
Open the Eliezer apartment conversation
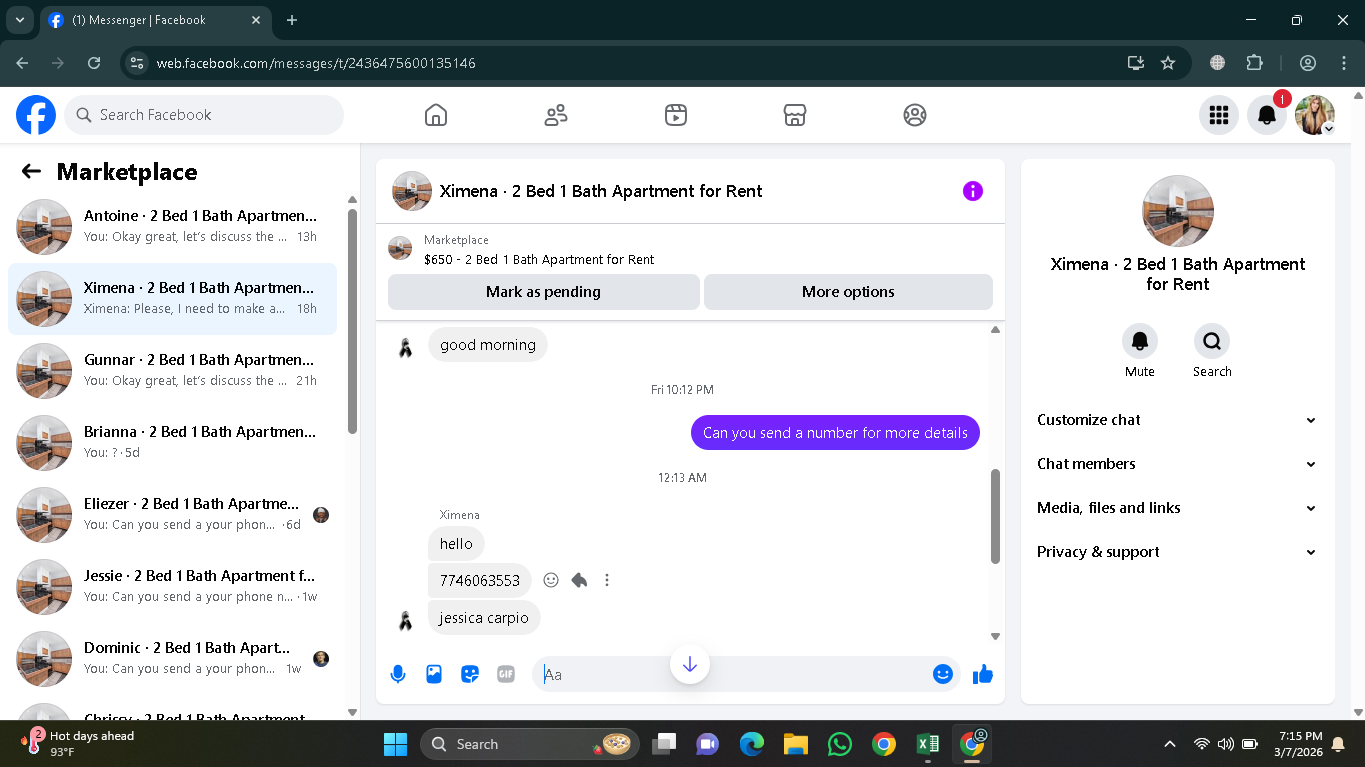[172, 515]
